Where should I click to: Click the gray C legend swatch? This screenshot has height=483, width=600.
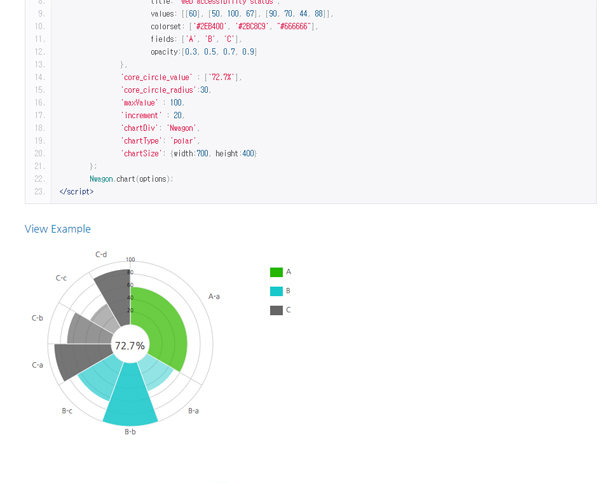click(x=276, y=310)
